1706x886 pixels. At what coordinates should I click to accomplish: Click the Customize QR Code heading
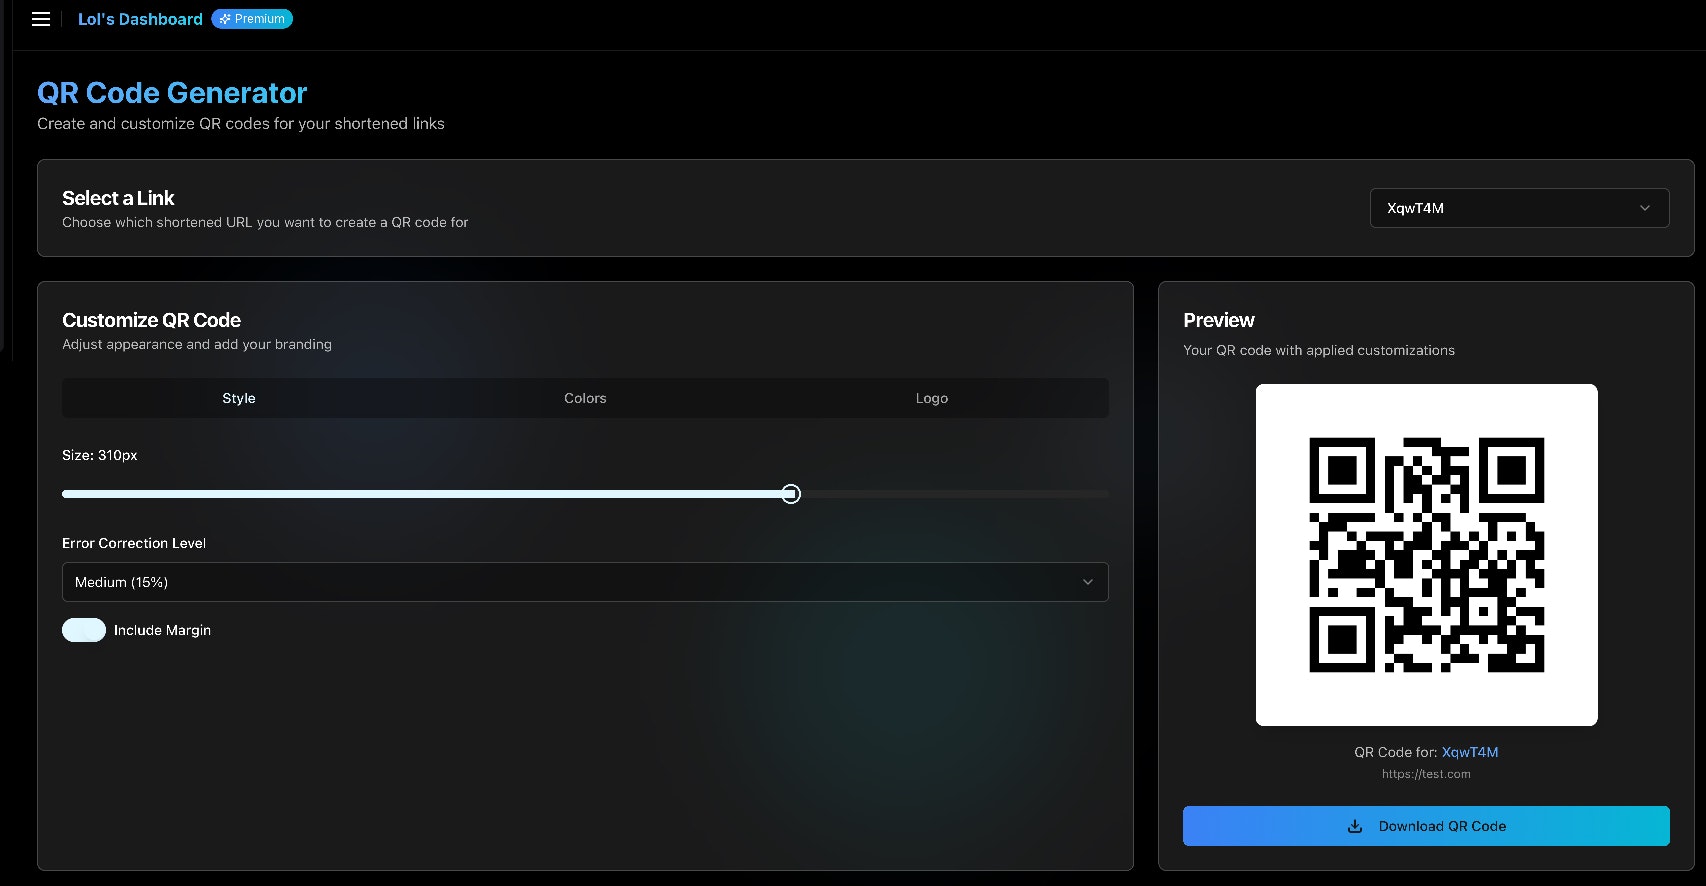pos(151,320)
